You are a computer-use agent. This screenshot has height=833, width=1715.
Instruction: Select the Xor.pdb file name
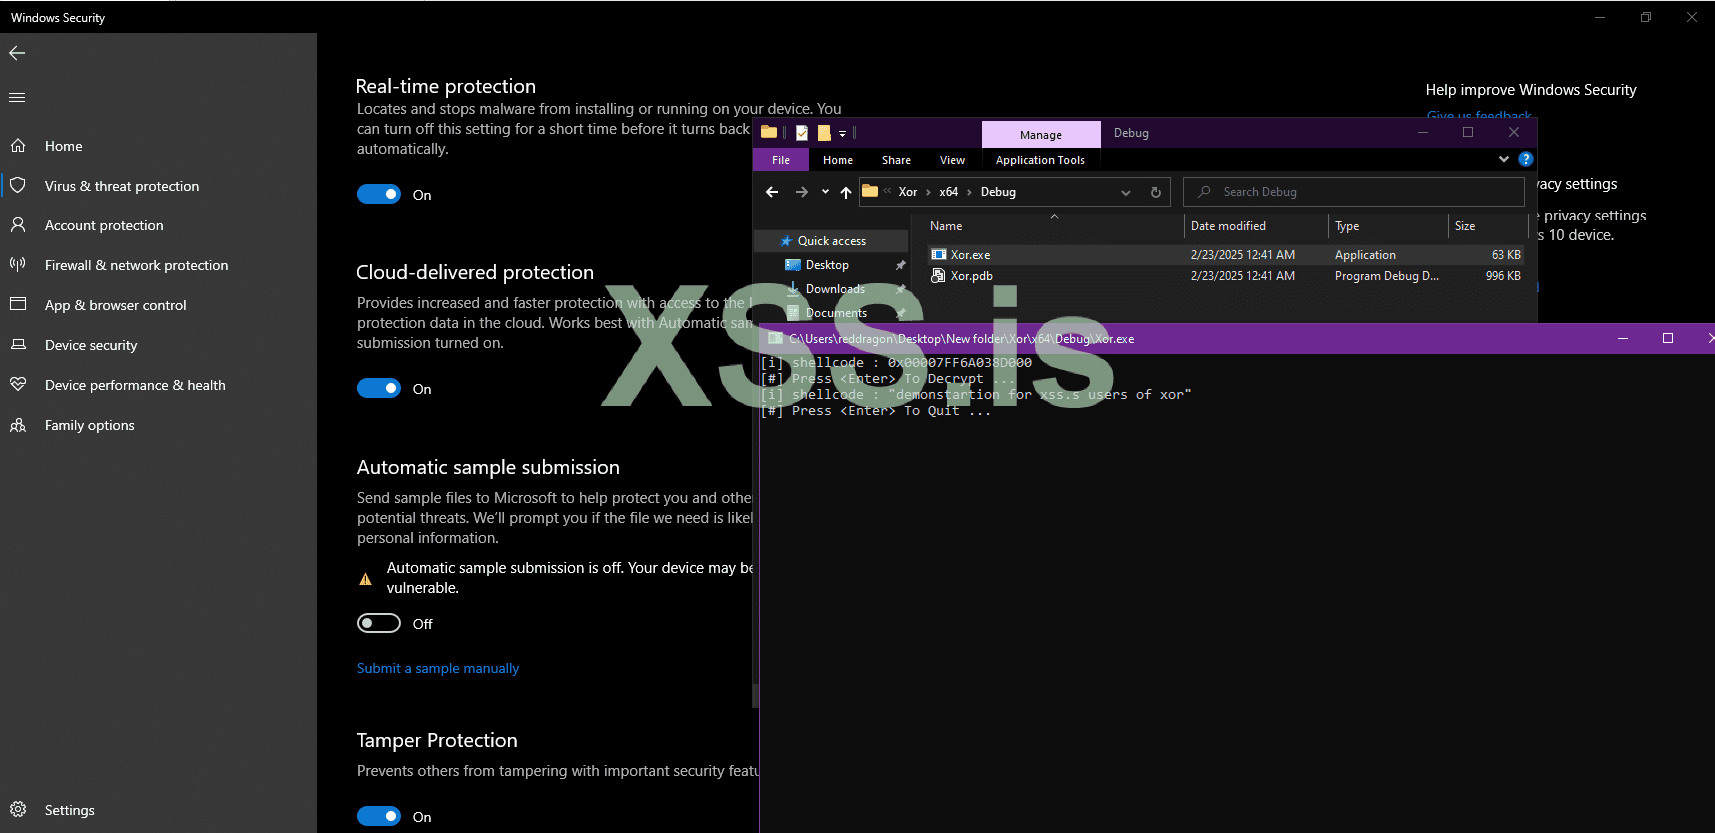tap(972, 276)
